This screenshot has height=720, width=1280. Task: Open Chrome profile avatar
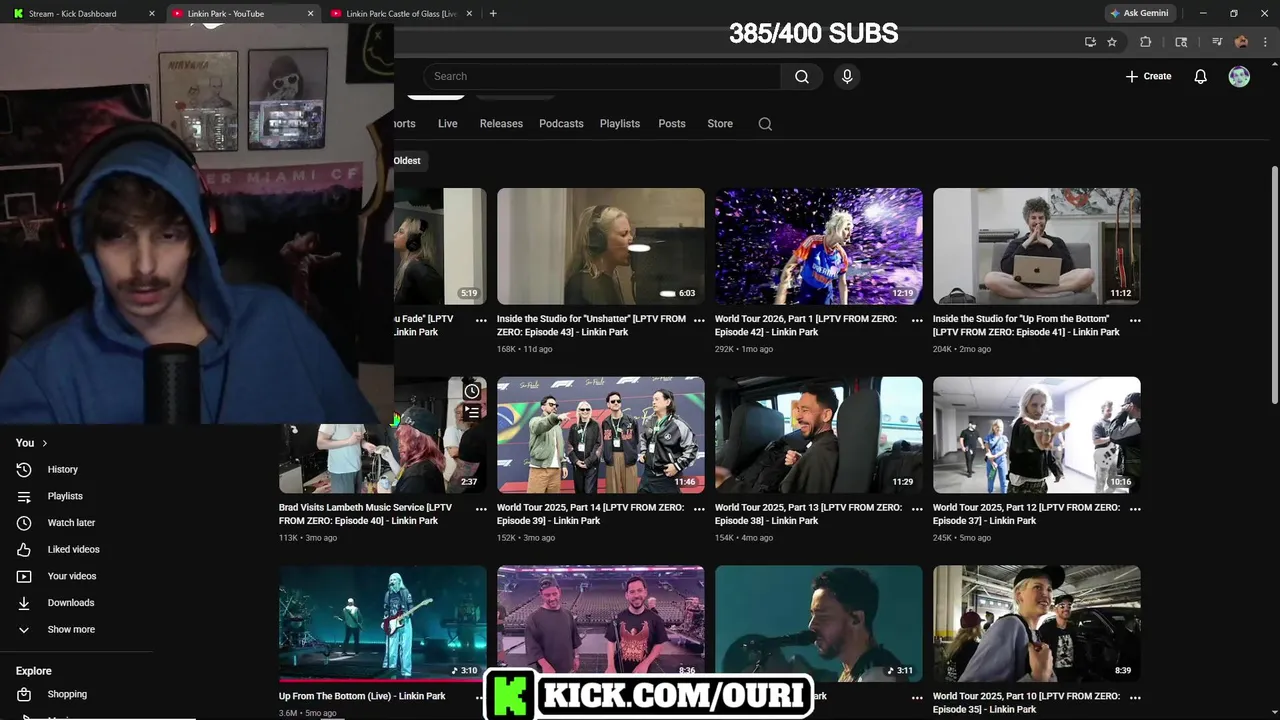pos(1241,42)
